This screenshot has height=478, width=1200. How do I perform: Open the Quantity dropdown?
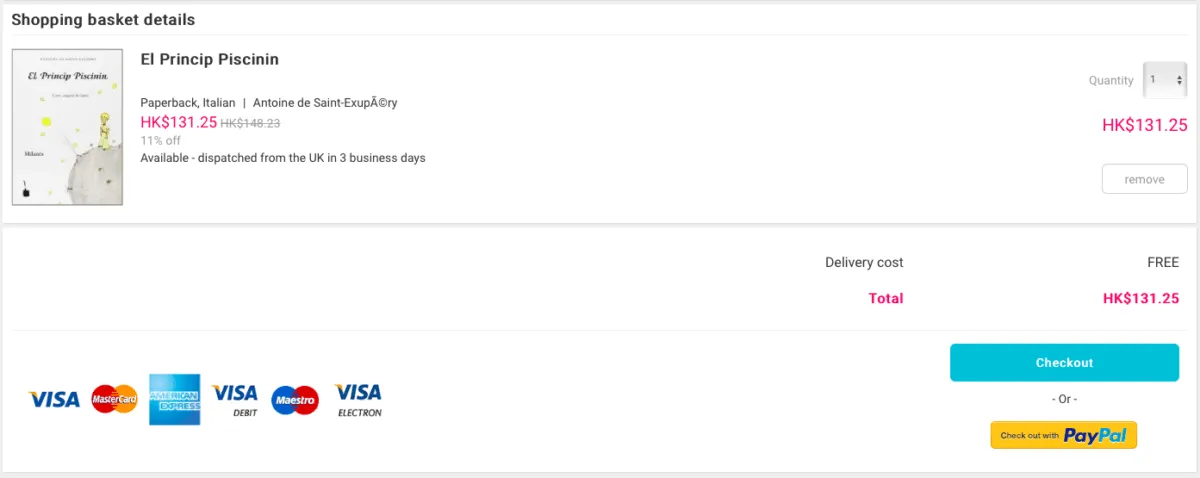click(x=1165, y=80)
